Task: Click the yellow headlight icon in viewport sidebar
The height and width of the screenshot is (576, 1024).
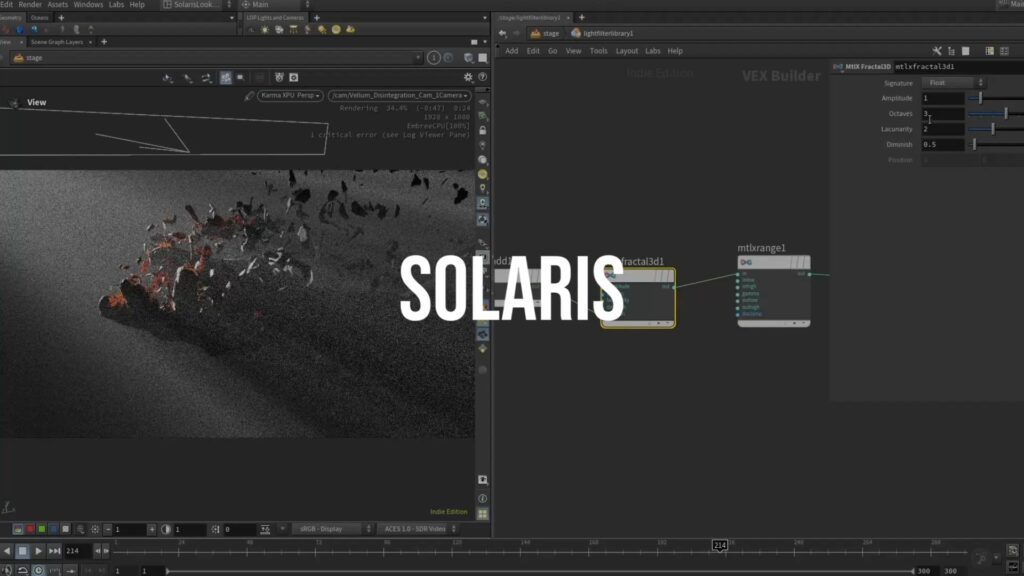Action: pyautogui.click(x=483, y=174)
